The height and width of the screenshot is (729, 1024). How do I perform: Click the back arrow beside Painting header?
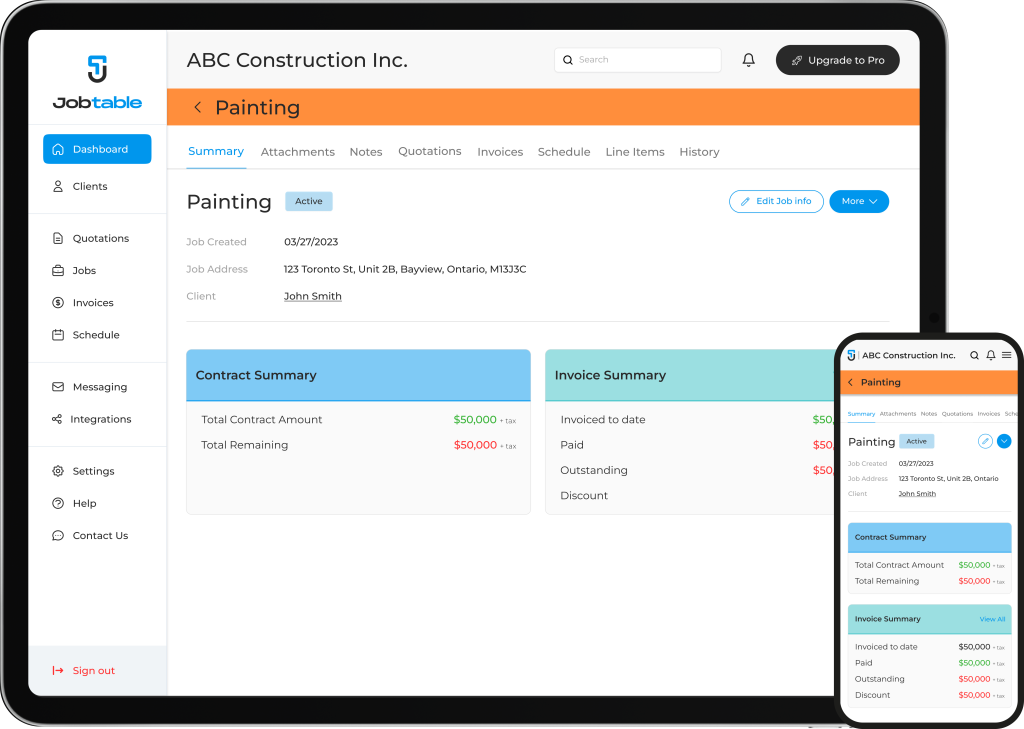tap(198, 108)
